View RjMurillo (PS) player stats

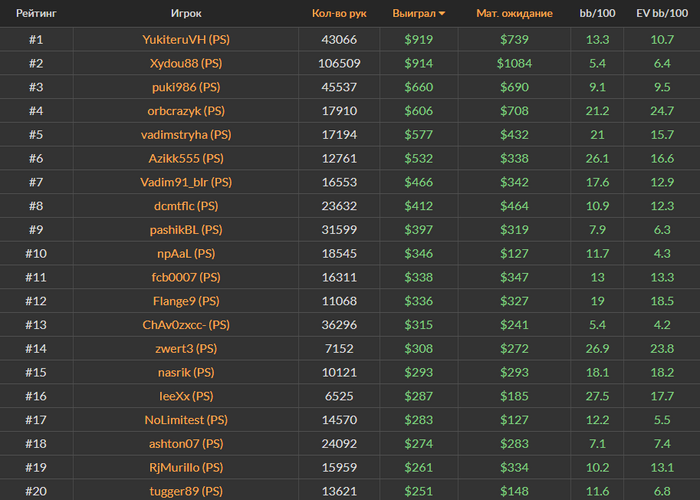[x=186, y=467]
